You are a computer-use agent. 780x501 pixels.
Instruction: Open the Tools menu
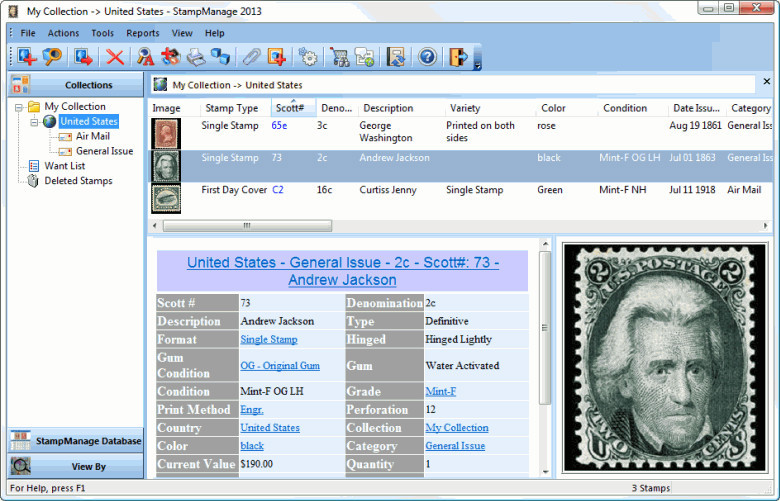pyautogui.click(x=102, y=33)
